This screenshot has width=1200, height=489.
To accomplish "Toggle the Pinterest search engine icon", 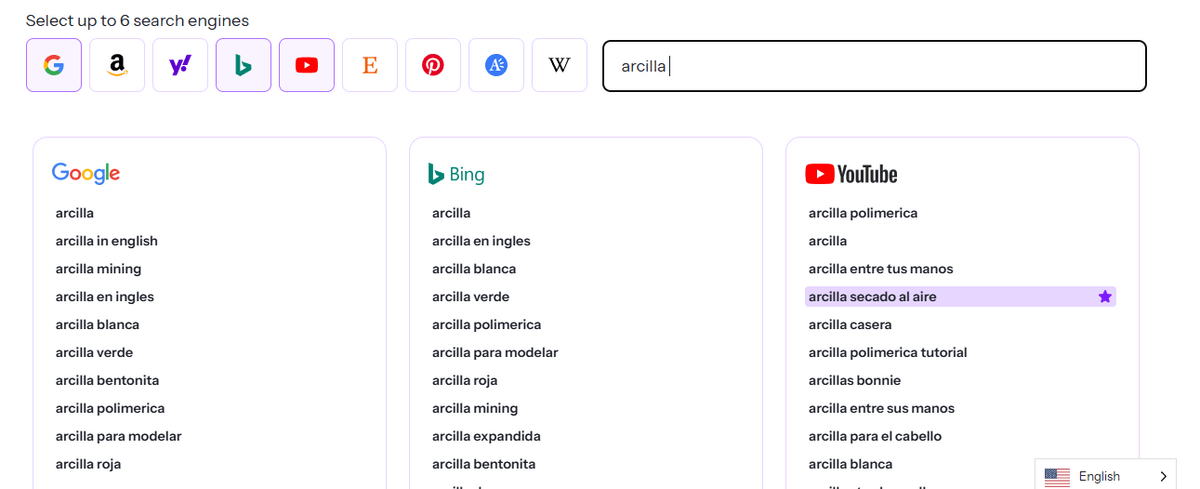I will (x=433, y=65).
